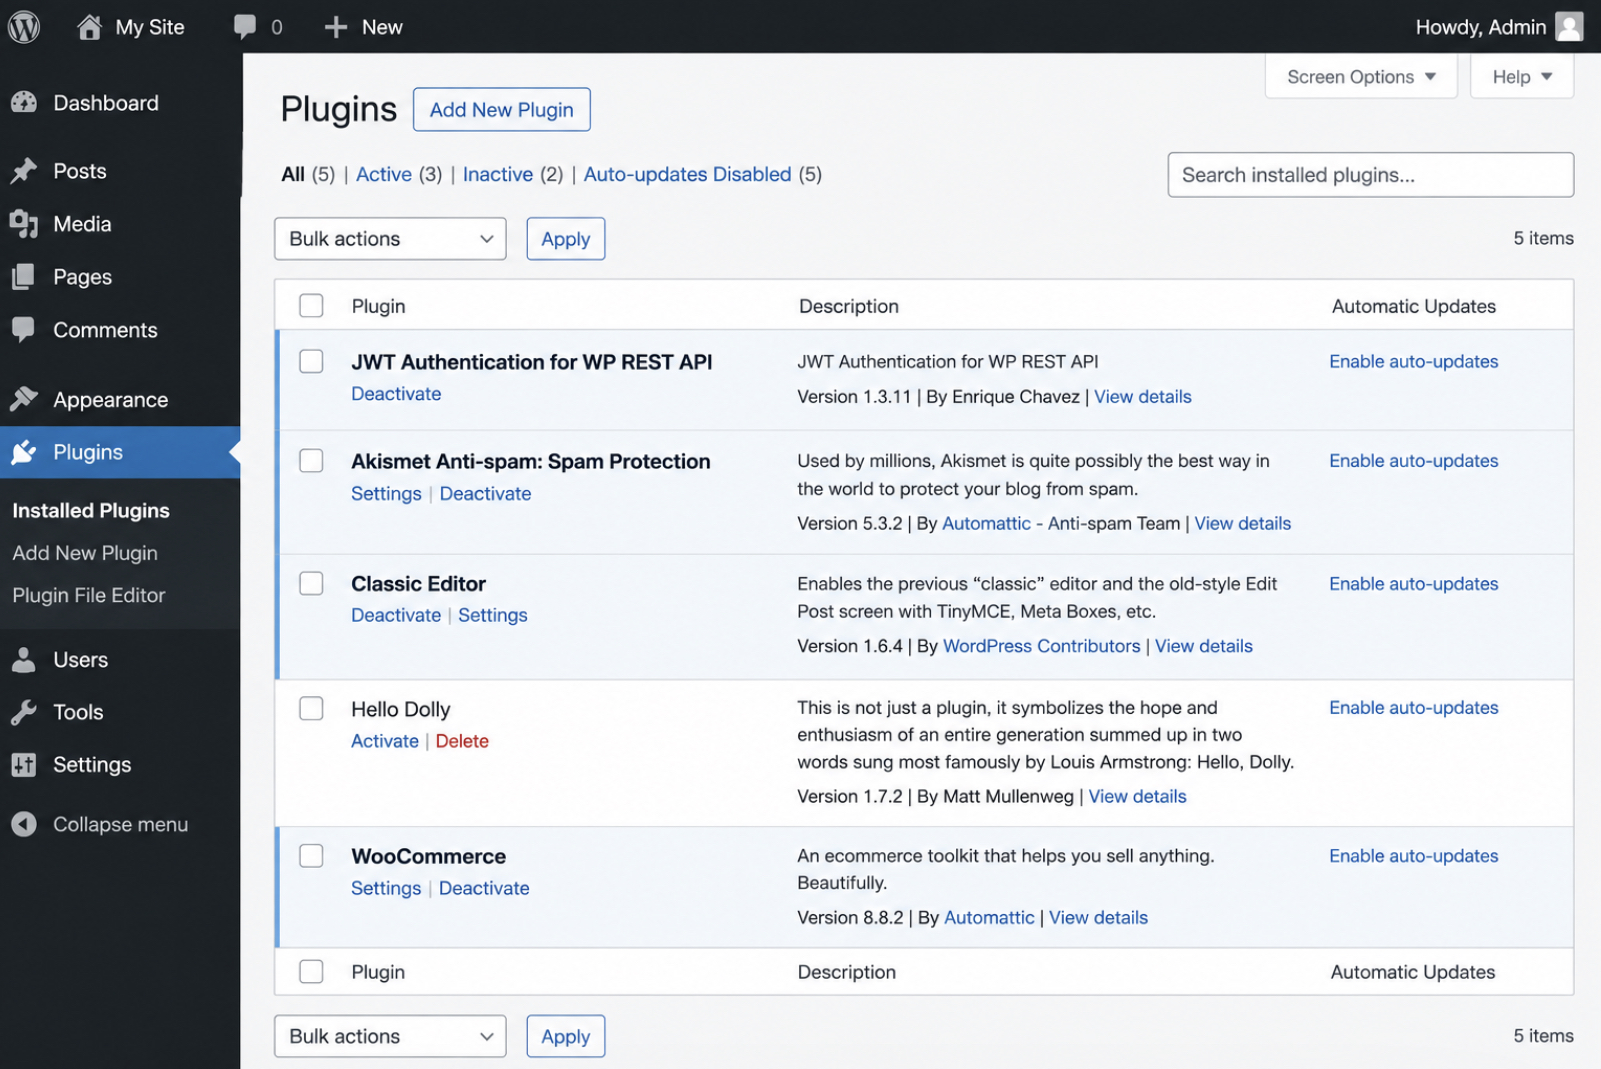Click the Pages icon in sidebar
Screen dimensions: 1601x1069
[24, 277]
